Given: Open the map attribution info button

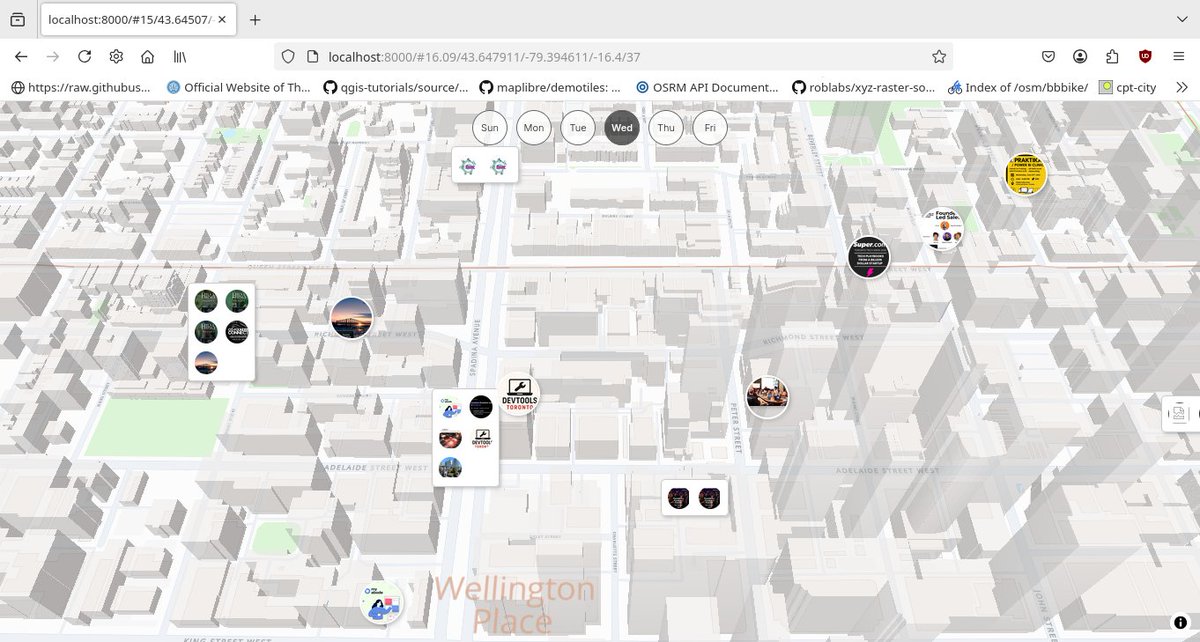Looking at the screenshot, I should pos(1180,622).
